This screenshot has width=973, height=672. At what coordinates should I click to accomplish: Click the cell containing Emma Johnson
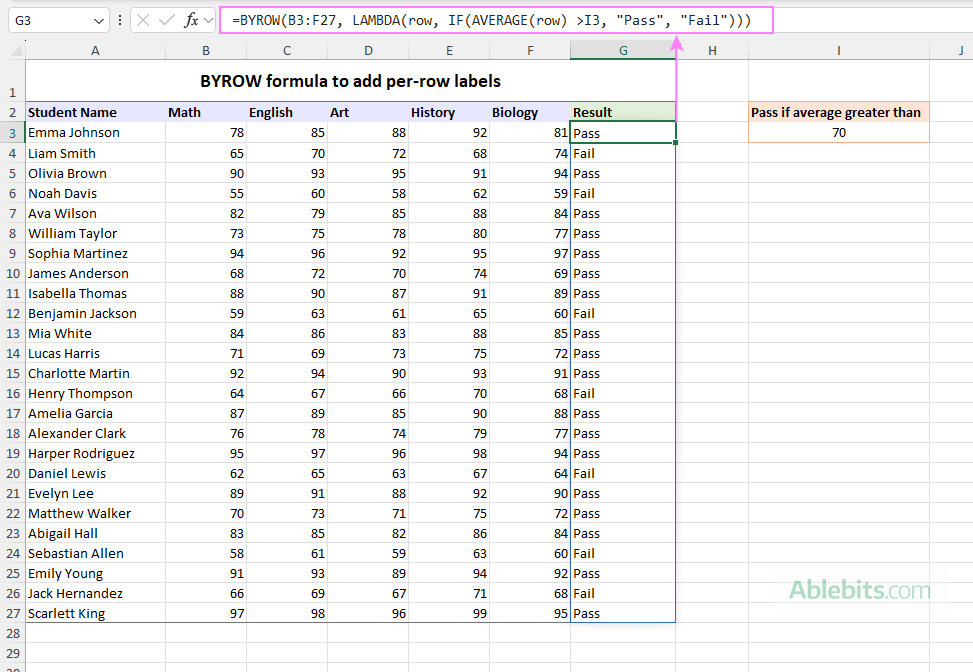(x=73, y=132)
